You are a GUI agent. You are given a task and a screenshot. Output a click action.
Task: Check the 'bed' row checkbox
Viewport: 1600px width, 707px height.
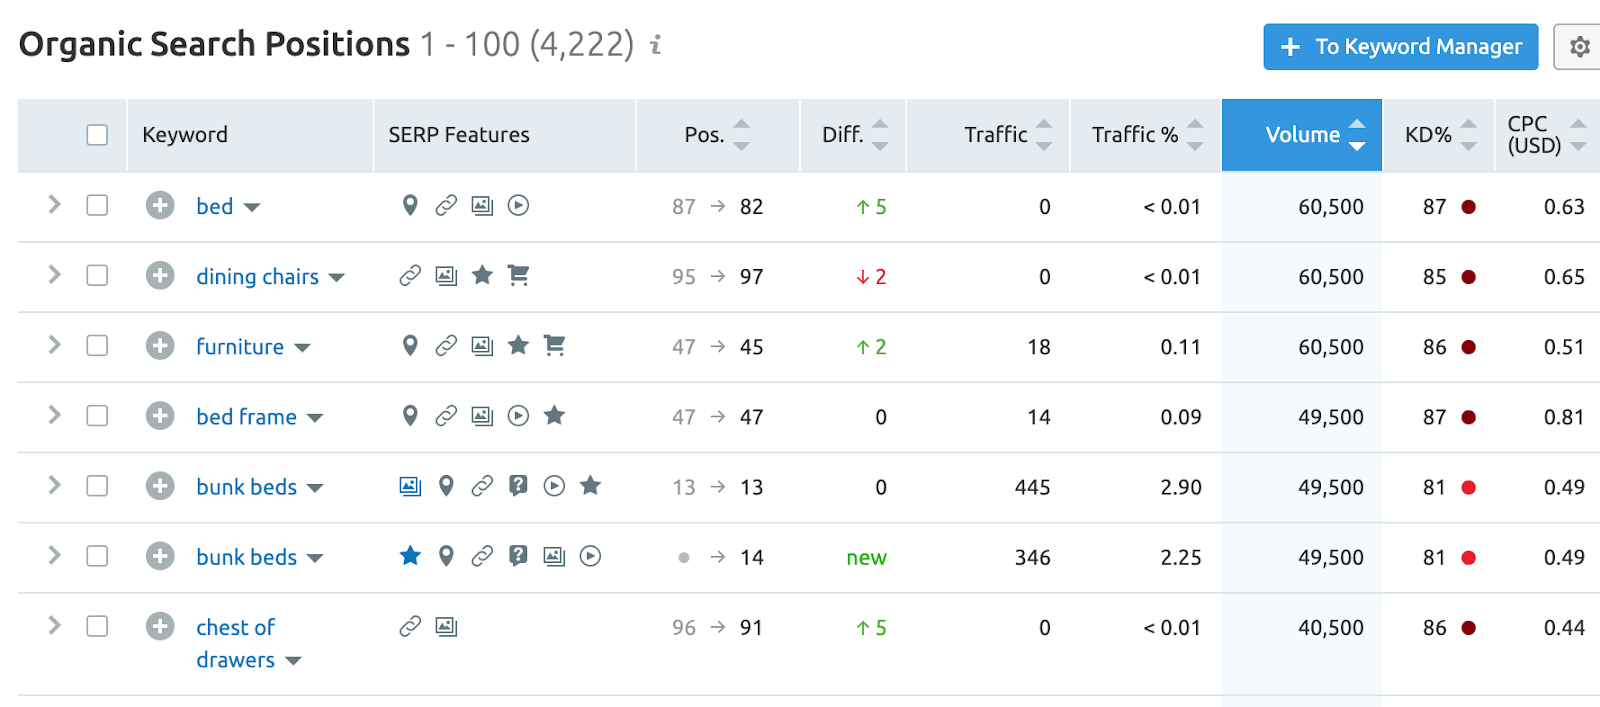pos(97,205)
